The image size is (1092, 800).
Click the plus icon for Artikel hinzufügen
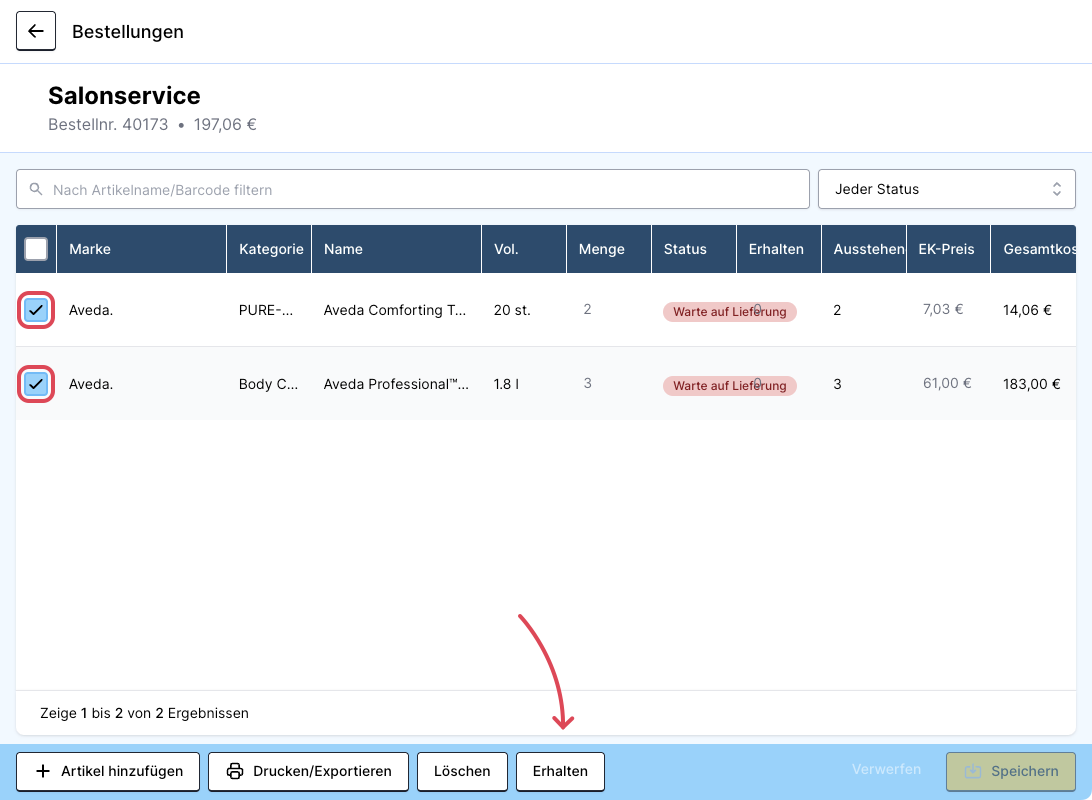pos(42,771)
